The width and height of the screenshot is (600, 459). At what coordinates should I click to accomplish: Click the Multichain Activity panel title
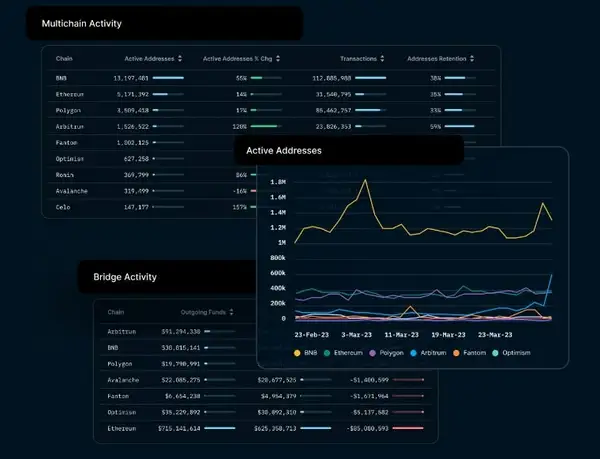pyautogui.click(x=82, y=24)
